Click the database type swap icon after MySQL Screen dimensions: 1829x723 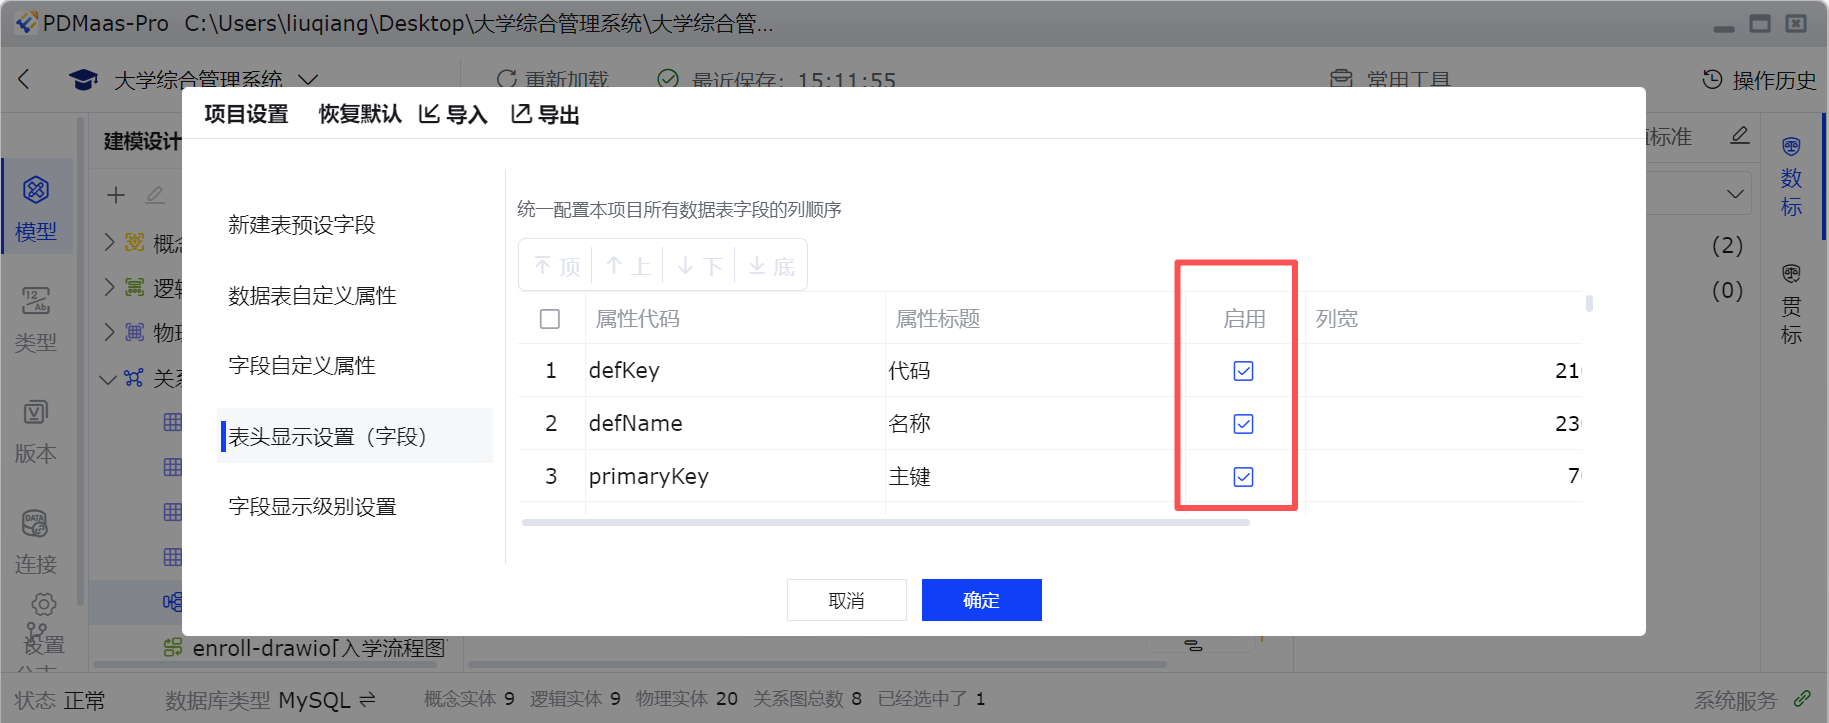click(x=367, y=700)
